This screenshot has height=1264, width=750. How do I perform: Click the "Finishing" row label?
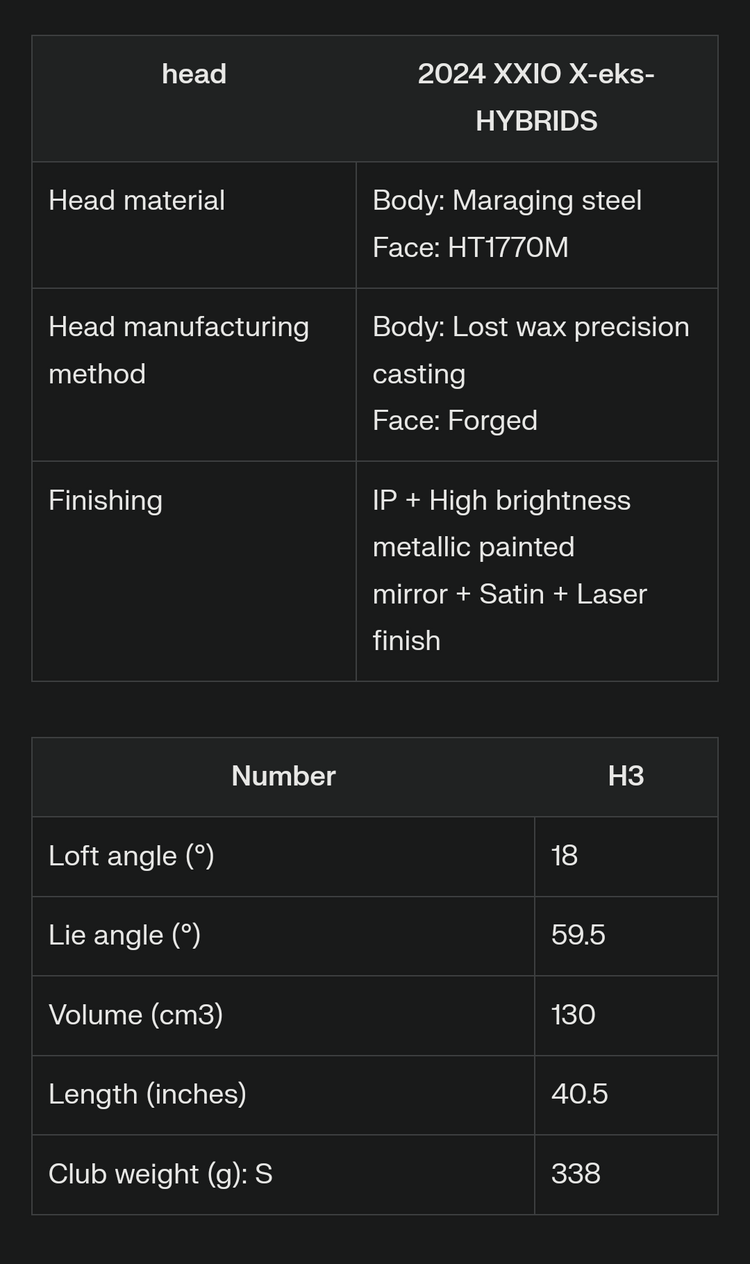(x=106, y=501)
